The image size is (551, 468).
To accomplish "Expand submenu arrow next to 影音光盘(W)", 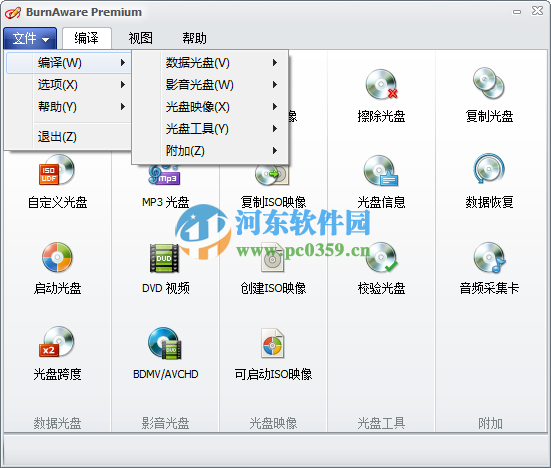I will (x=275, y=85).
